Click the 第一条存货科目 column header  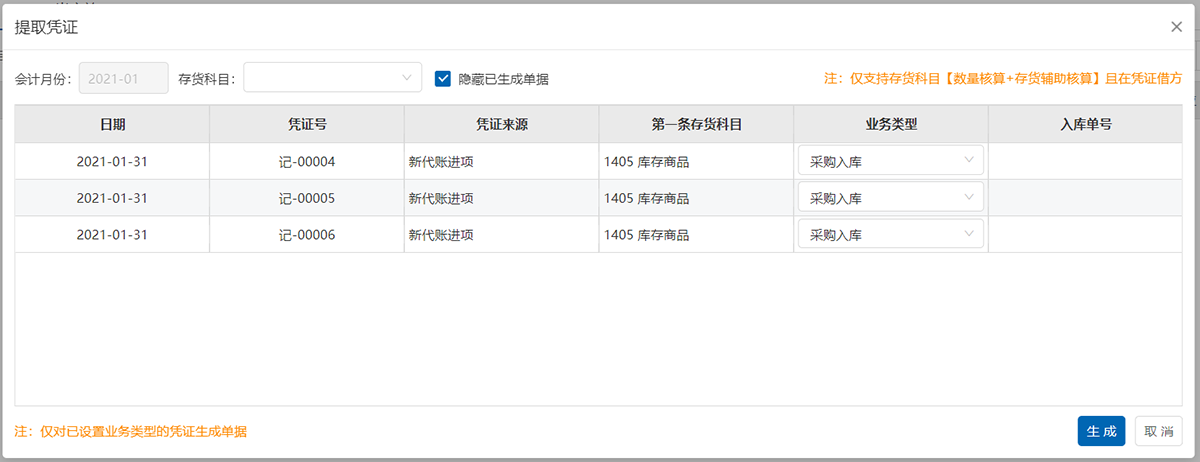coord(696,125)
